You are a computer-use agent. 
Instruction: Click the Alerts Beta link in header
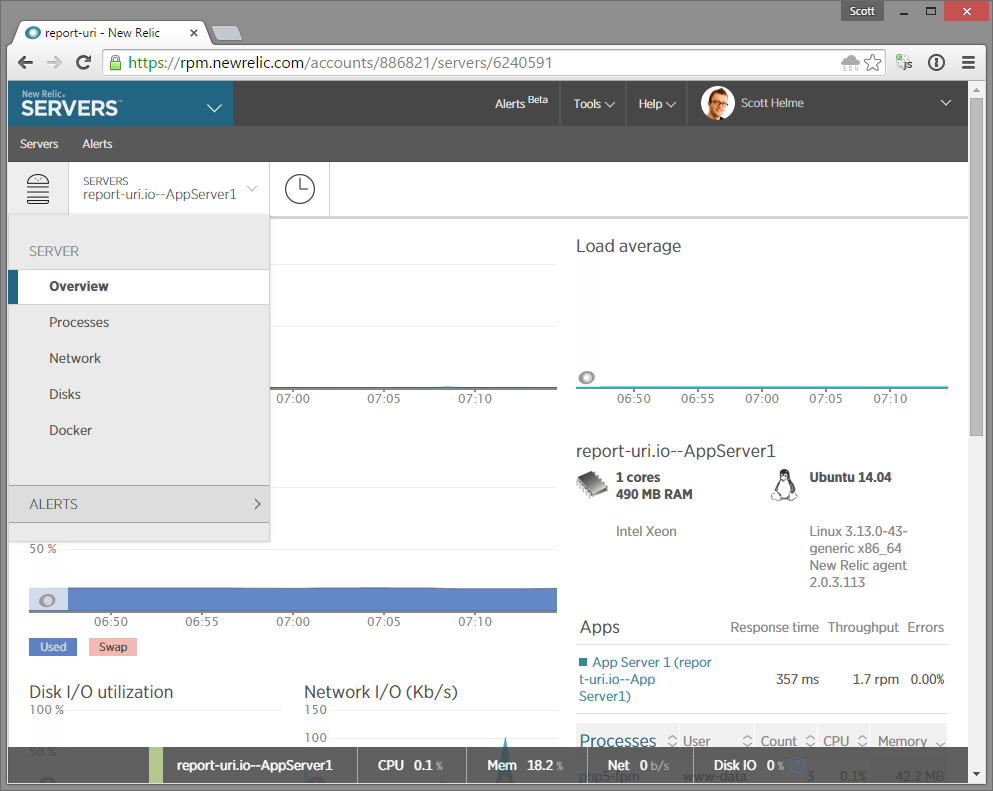pyautogui.click(x=521, y=103)
